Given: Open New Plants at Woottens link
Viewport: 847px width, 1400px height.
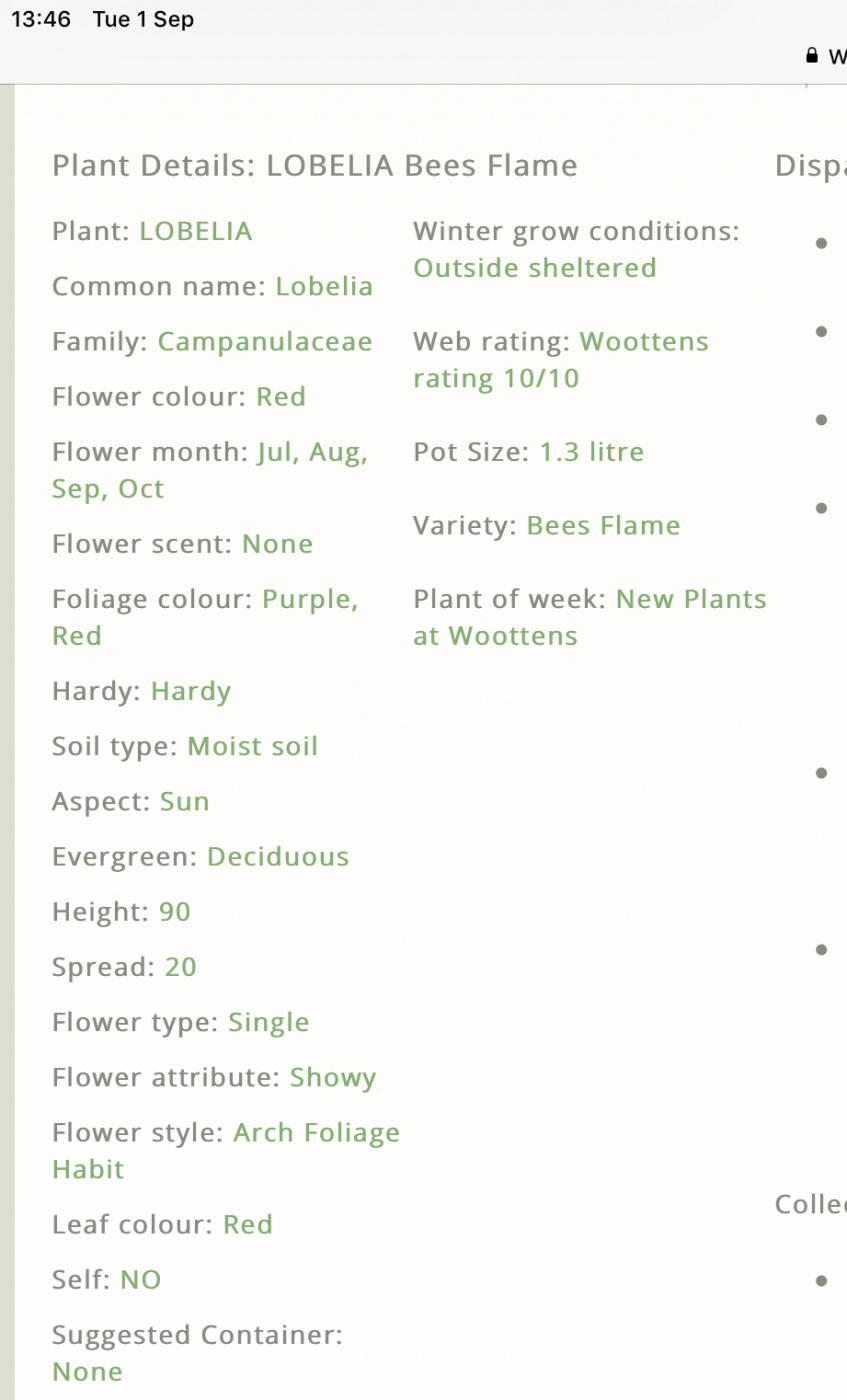Looking at the screenshot, I should point(590,618).
